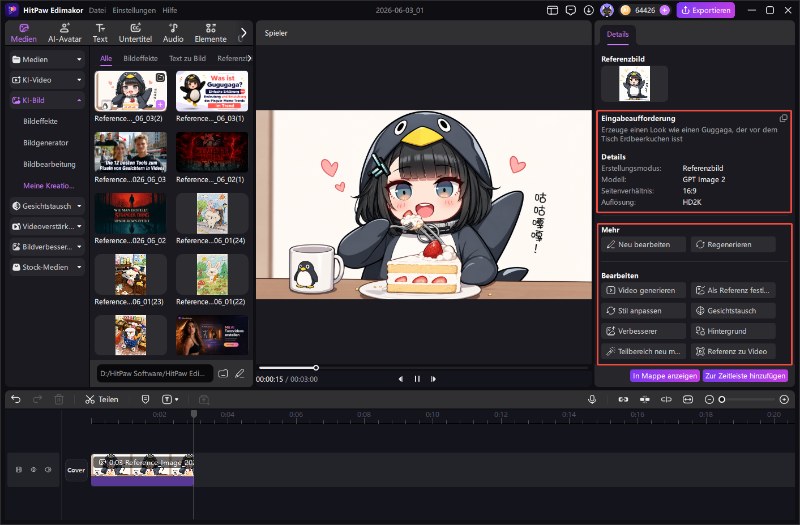Select Meine Kreatio... in the sidebar
The image size is (800, 525).
(x=48, y=185)
